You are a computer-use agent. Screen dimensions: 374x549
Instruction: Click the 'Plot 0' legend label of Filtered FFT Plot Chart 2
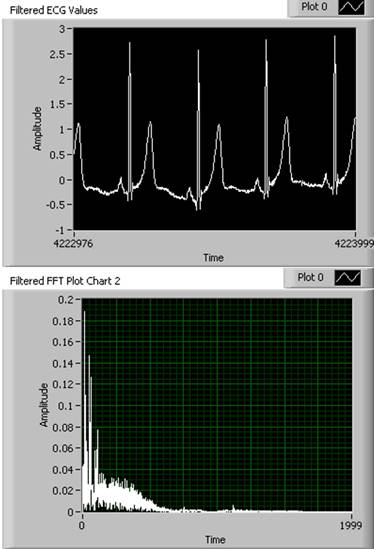pos(310,277)
